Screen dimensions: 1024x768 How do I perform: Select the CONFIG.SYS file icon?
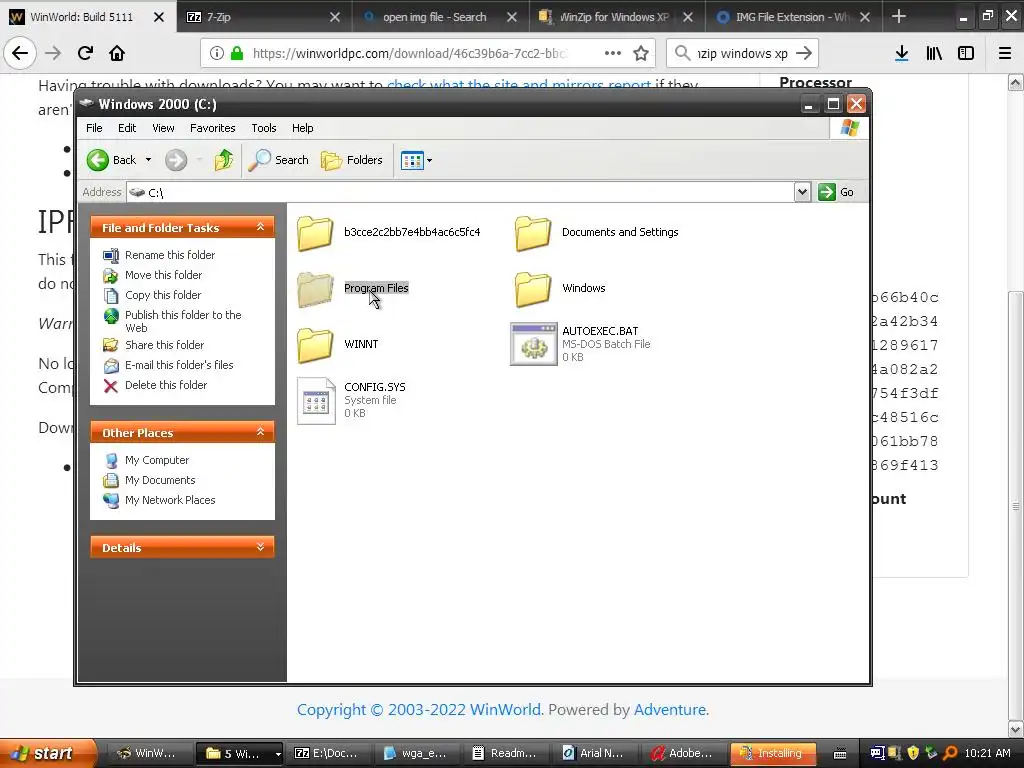(x=316, y=401)
